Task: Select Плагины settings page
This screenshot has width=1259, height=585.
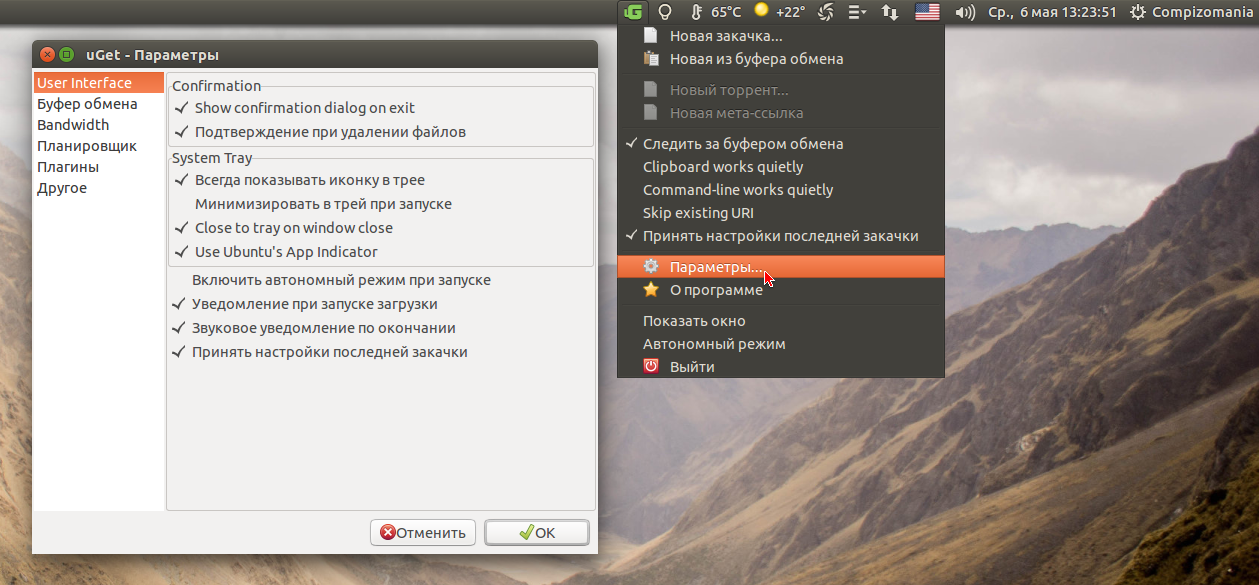Action: tap(98, 167)
